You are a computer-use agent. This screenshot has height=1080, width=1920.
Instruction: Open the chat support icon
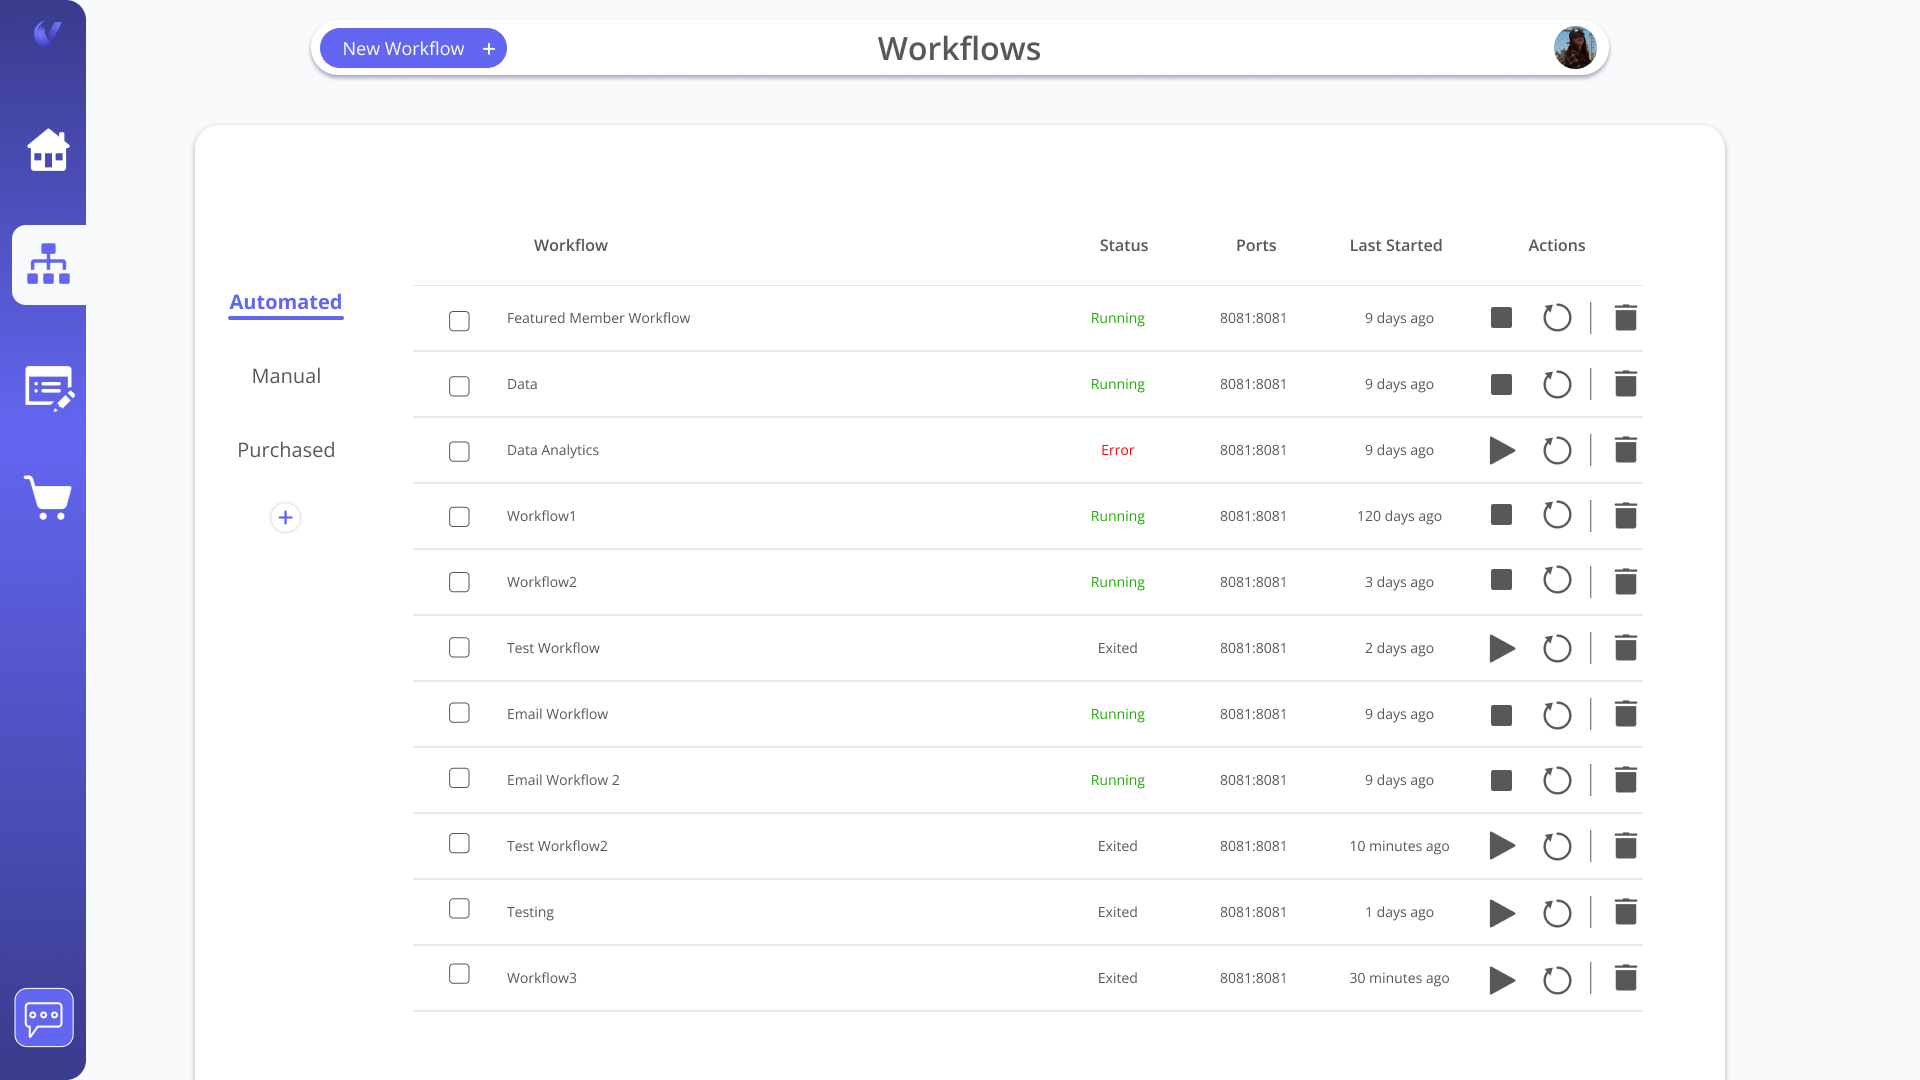click(x=44, y=1018)
